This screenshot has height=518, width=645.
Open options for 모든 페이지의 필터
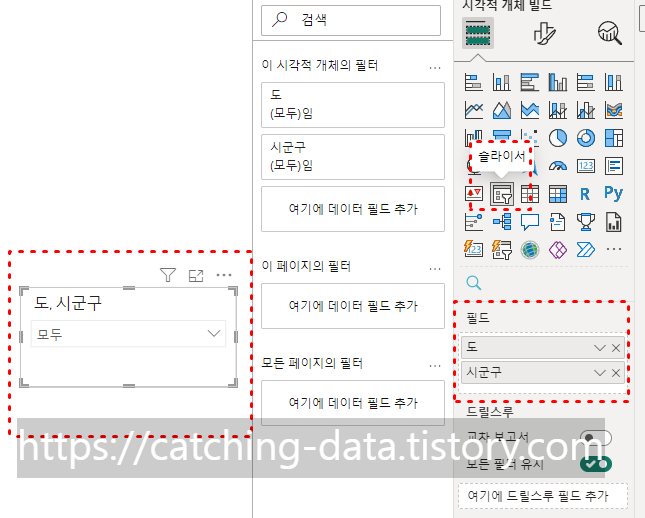click(435, 366)
